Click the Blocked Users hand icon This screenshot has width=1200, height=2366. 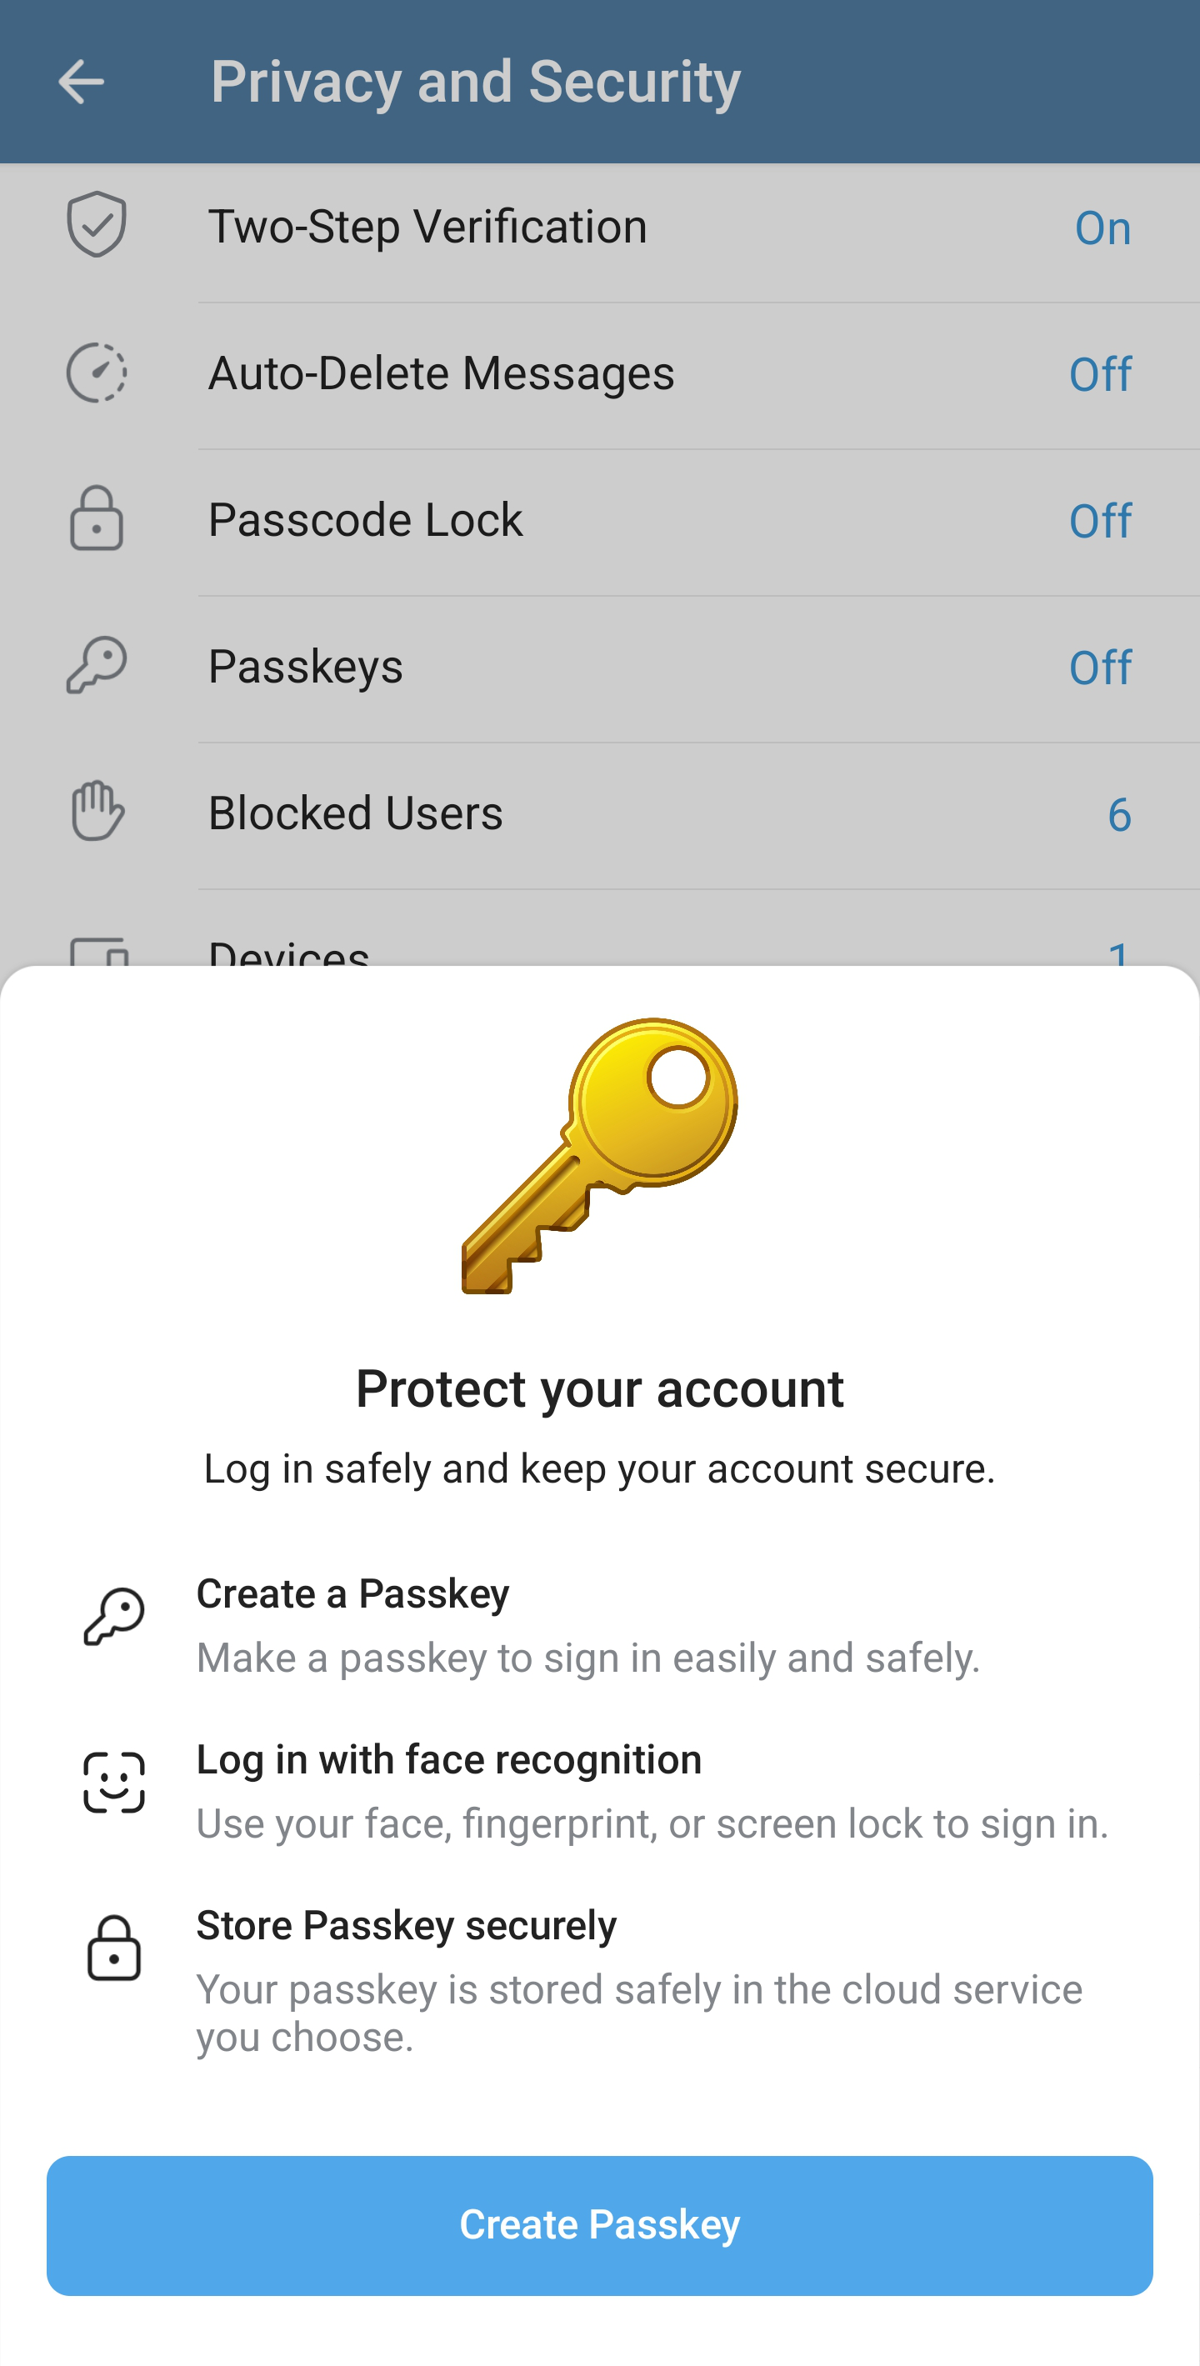(x=97, y=811)
